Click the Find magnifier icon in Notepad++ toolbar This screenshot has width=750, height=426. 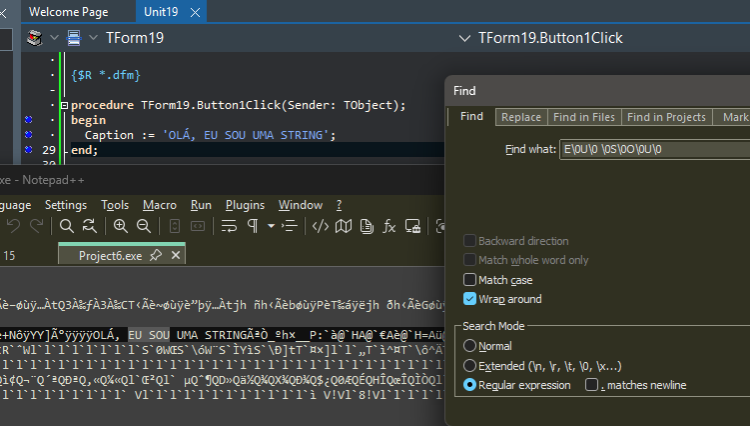click(x=66, y=226)
